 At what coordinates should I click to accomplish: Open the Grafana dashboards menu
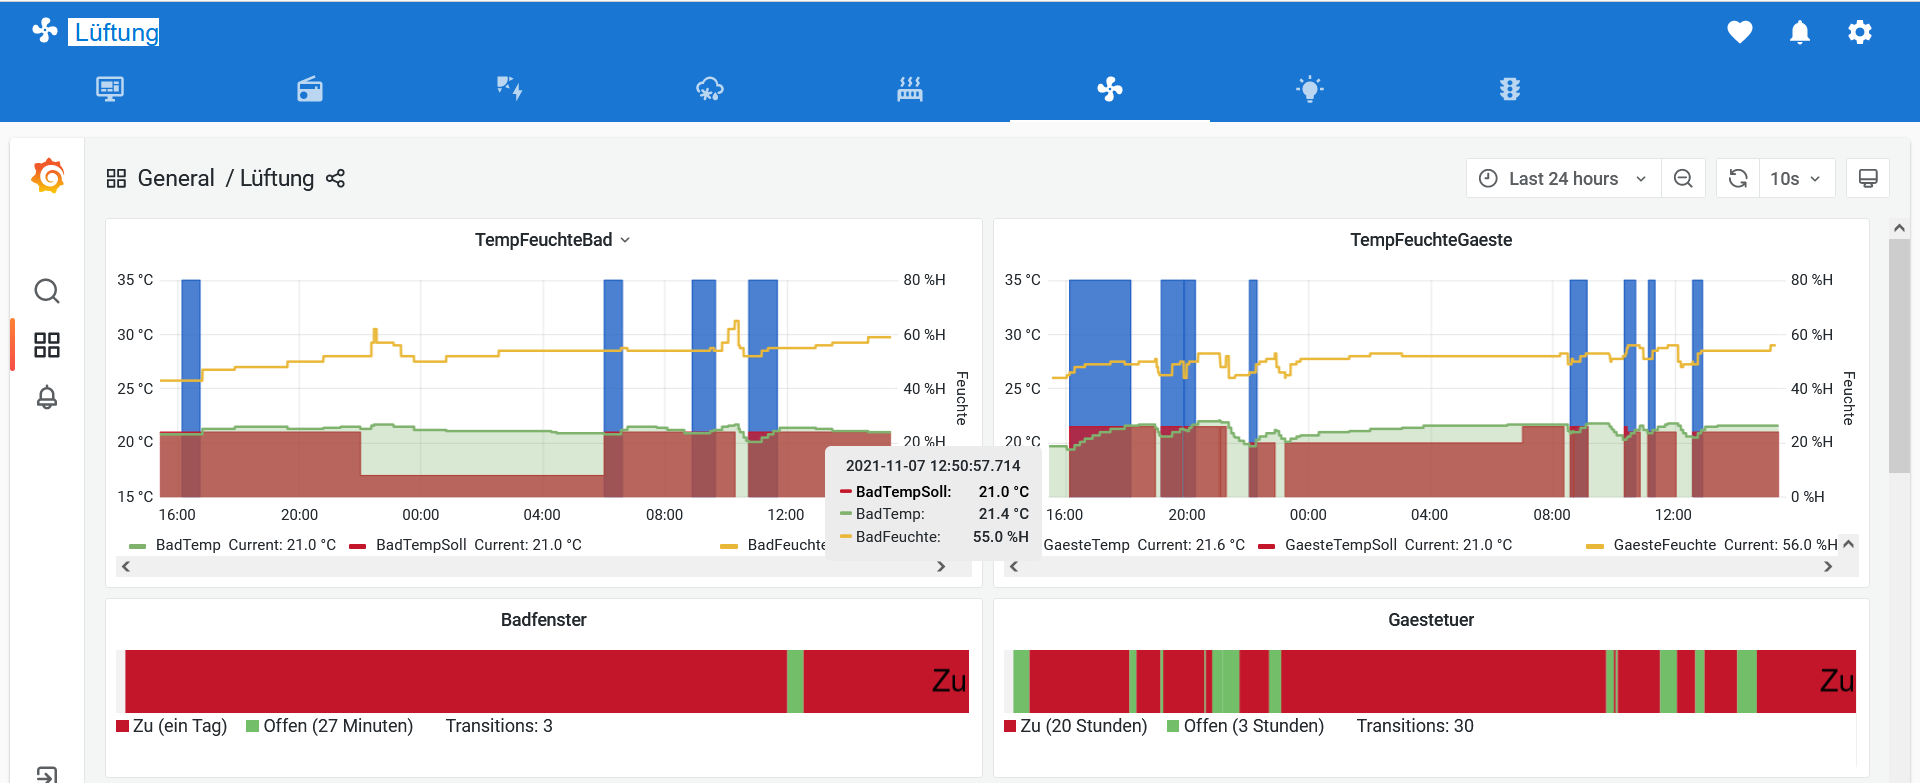(47, 345)
